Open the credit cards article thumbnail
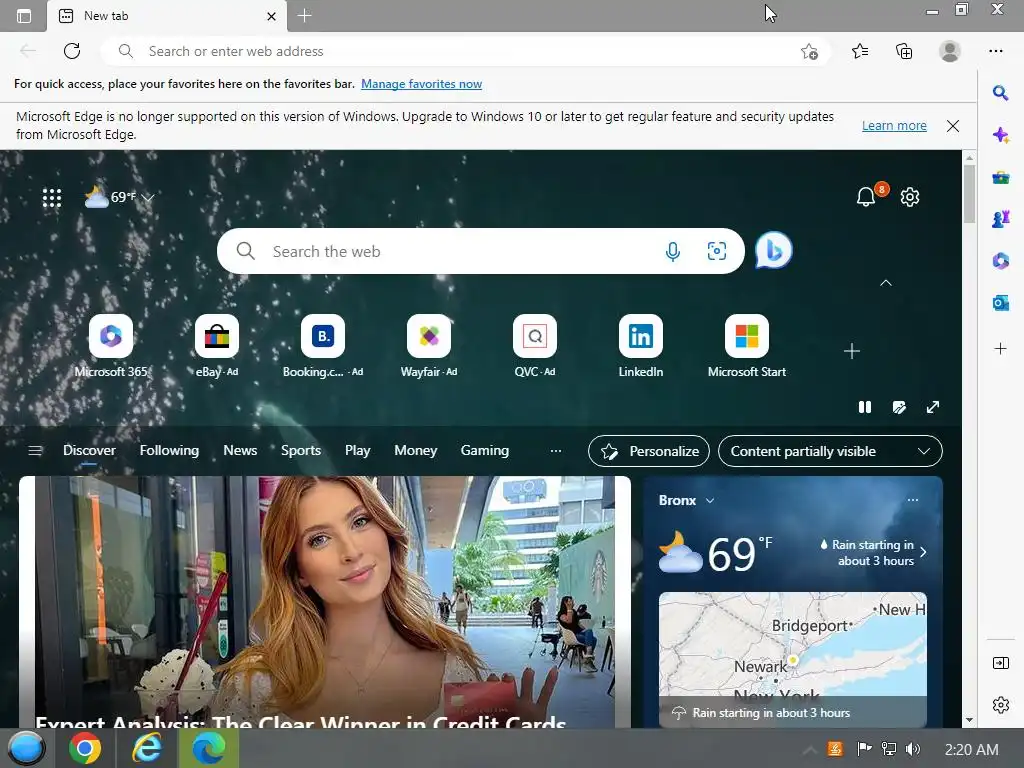The width and height of the screenshot is (1024, 768). pyautogui.click(x=325, y=602)
